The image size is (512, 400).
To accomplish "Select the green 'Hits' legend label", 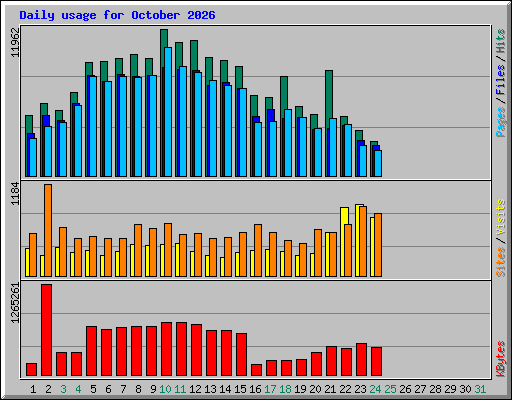I will (x=500, y=41).
